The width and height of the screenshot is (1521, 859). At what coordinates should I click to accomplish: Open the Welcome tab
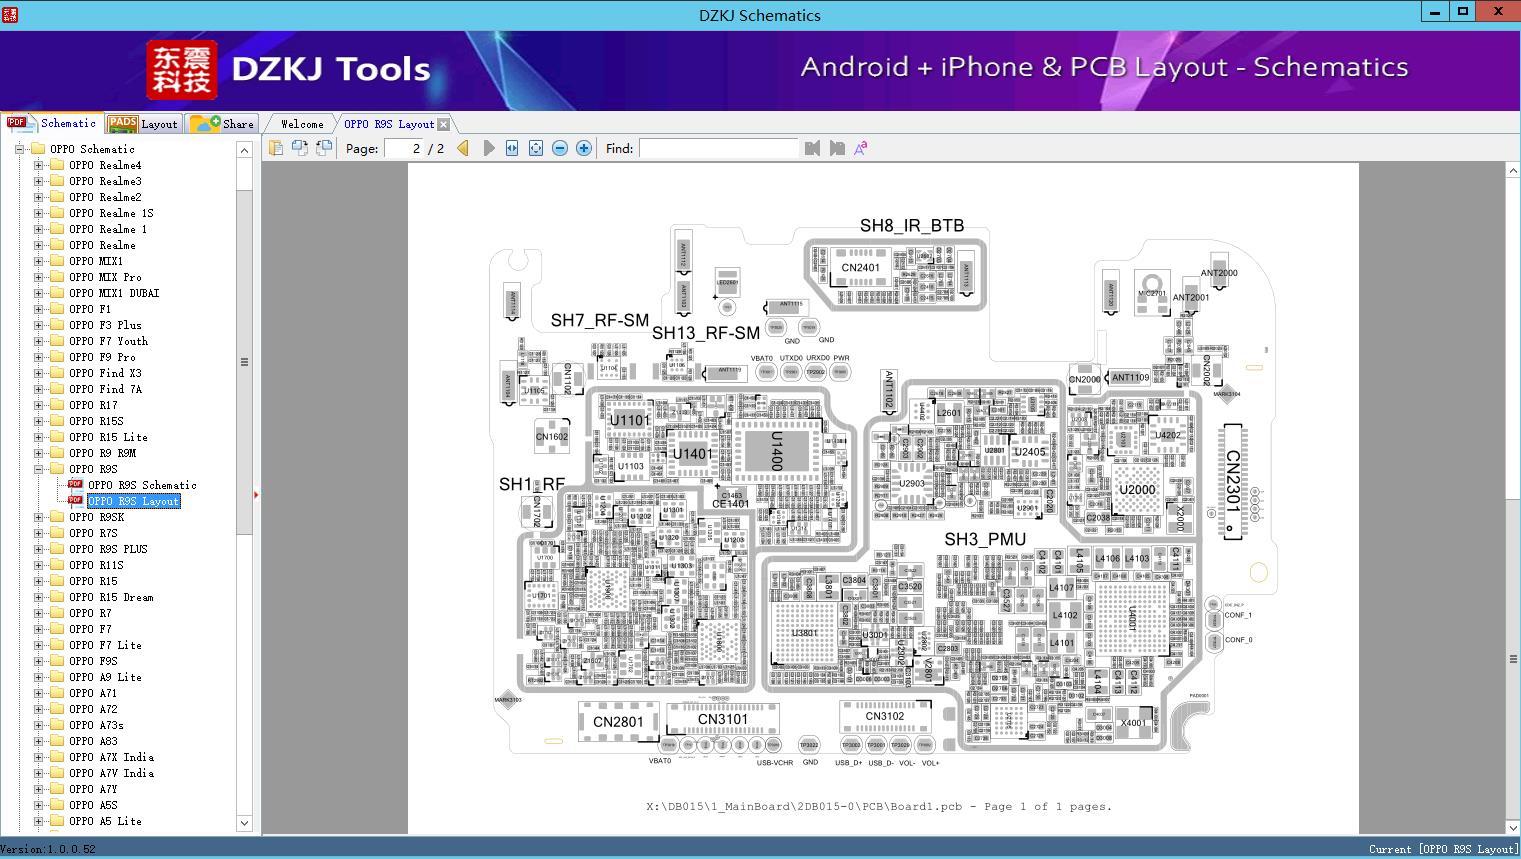click(x=301, y=124)
